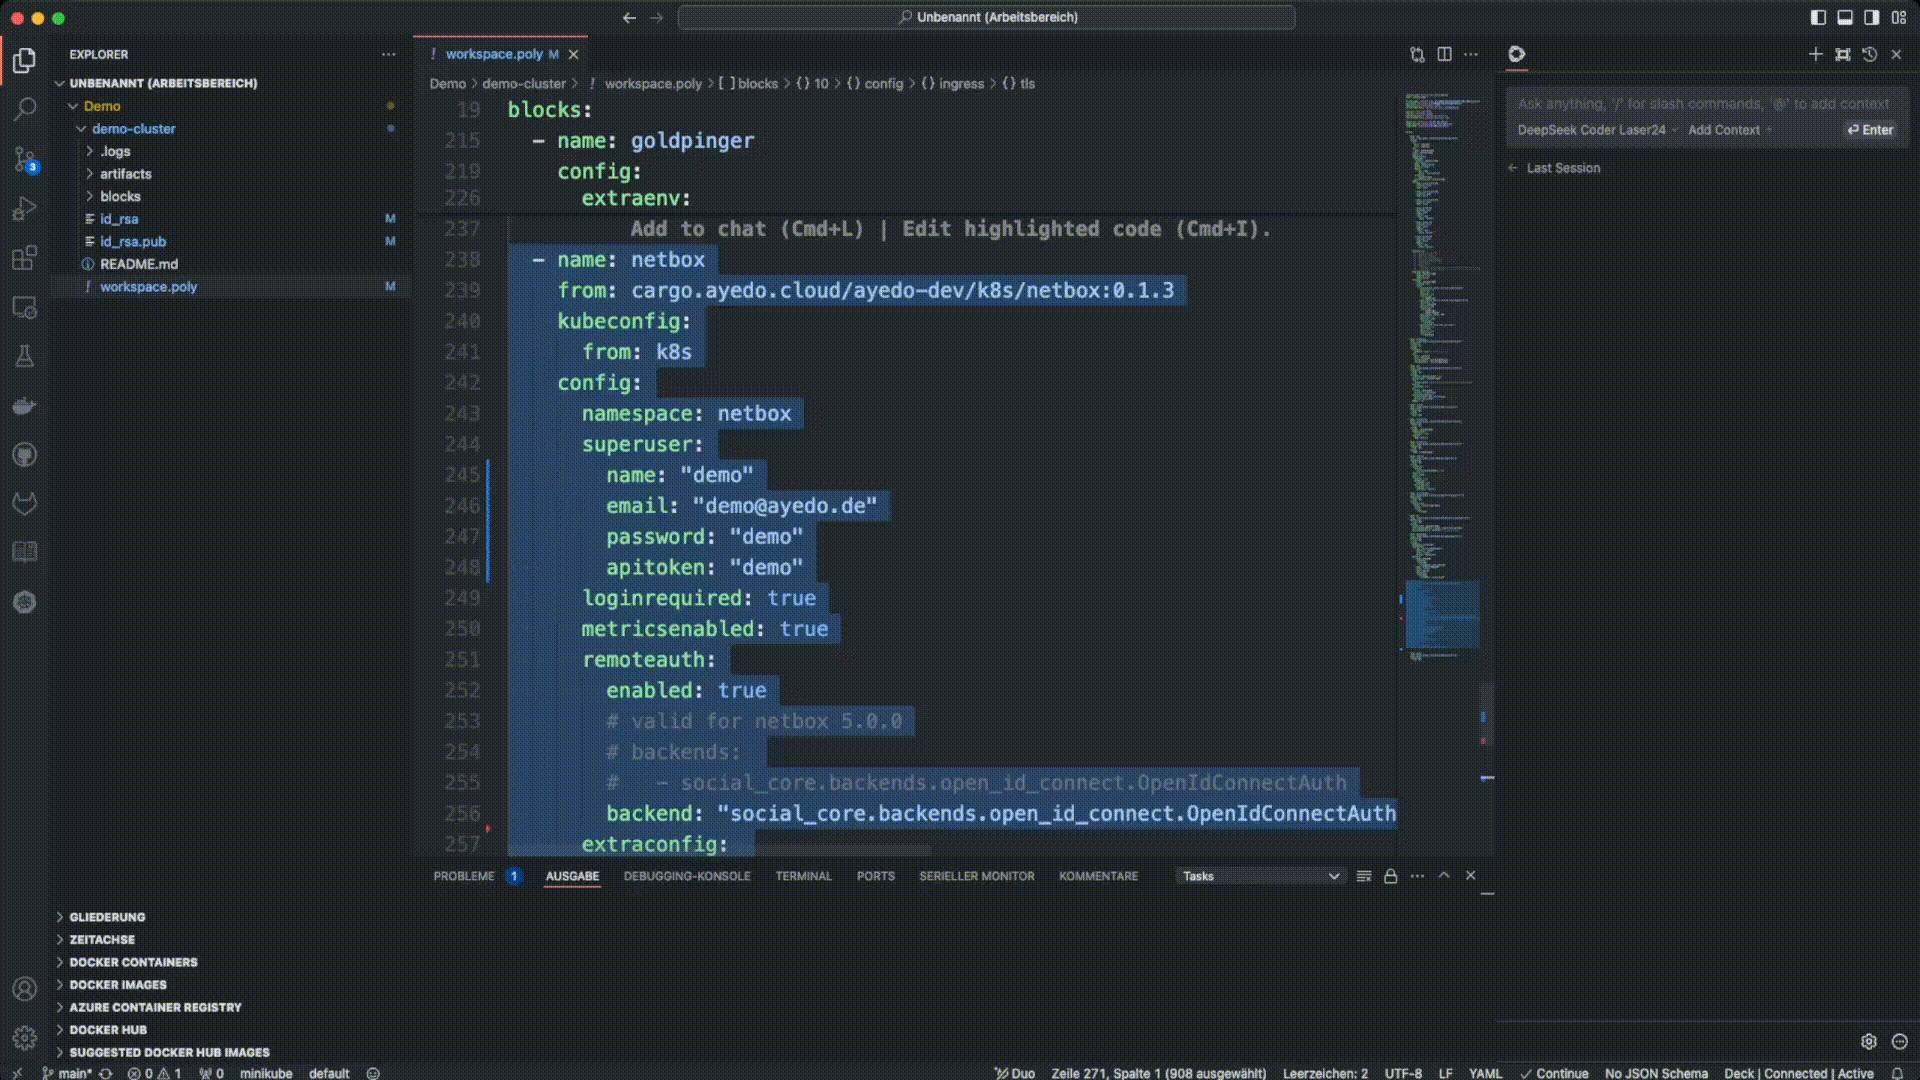Click the title bar command center search

point(986,17)
